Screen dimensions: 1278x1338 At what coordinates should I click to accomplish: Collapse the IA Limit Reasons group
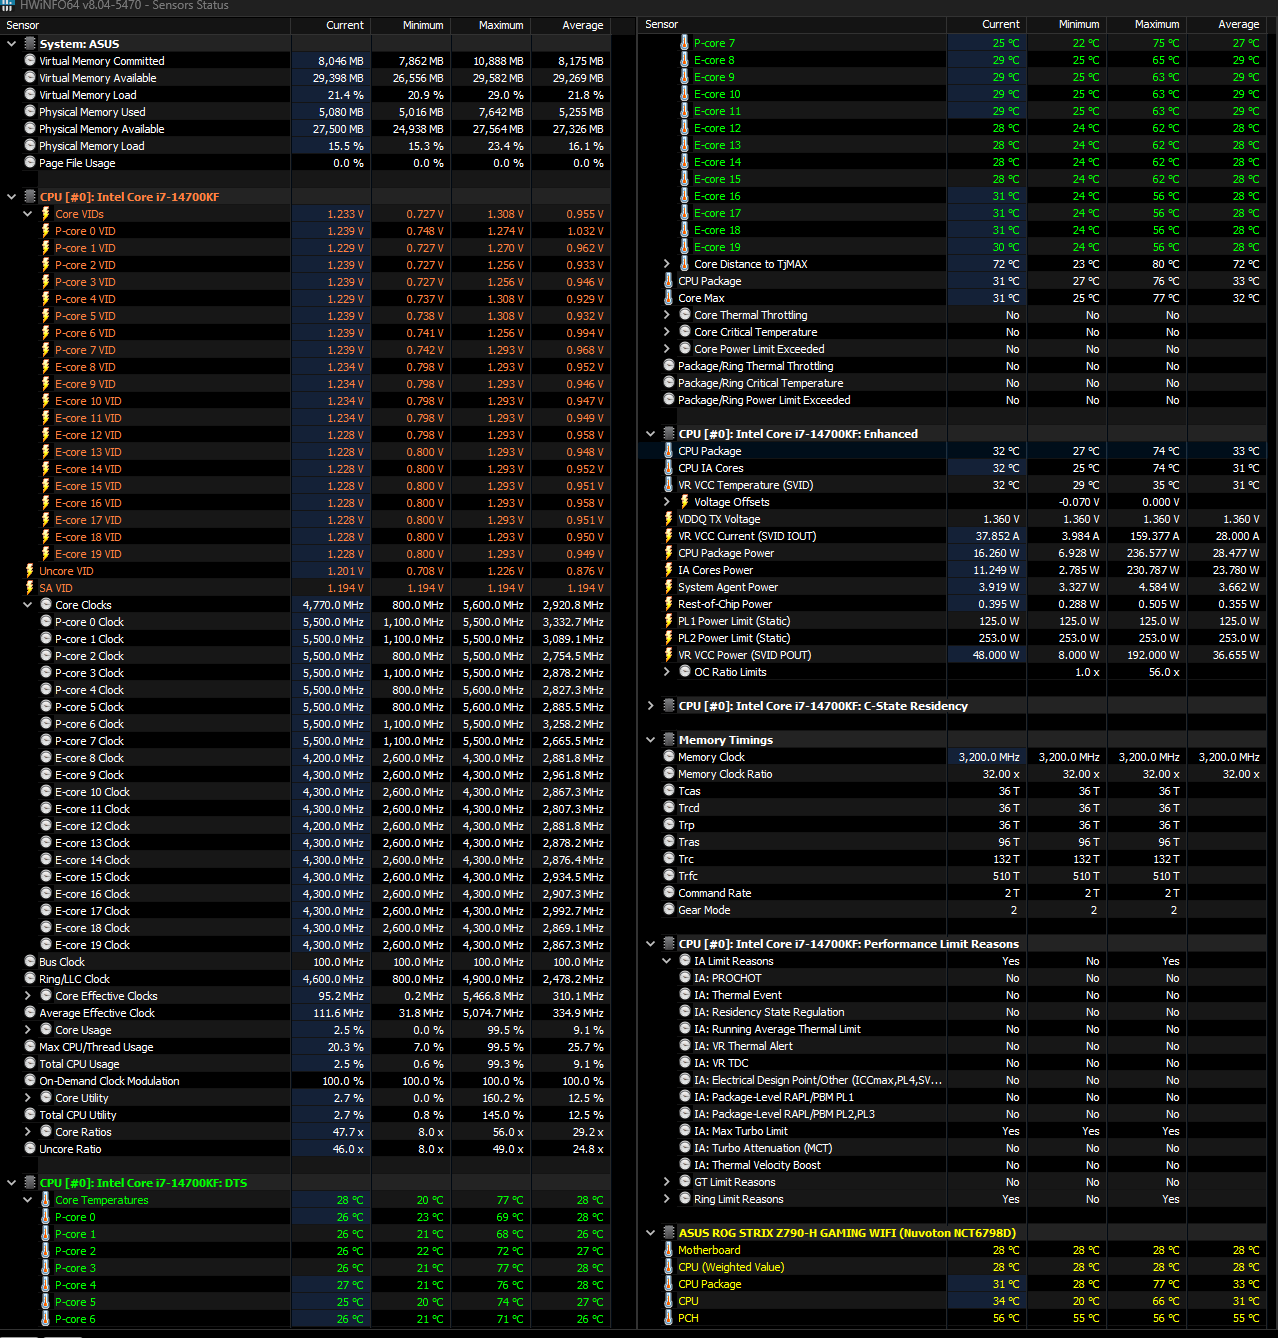click(667, 961)
